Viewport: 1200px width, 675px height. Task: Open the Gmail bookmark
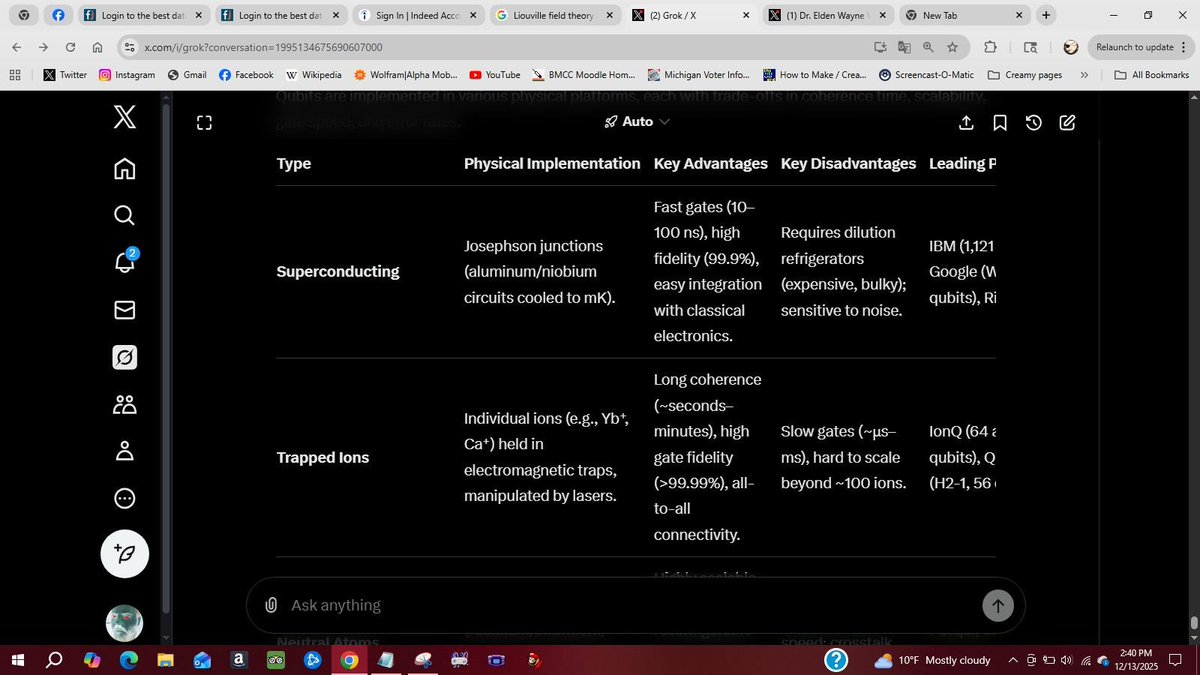pyautogui.click(x=187, y=75)
